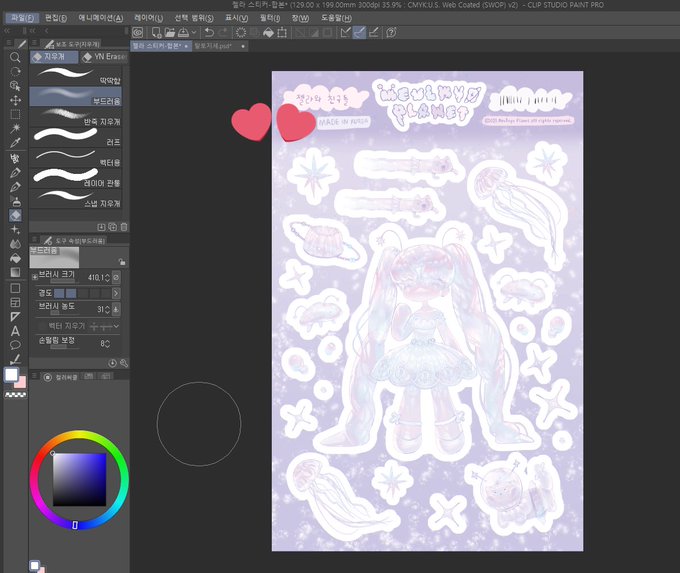
Task: Open the 레이어(L) menu
Action: click(148, 18)
